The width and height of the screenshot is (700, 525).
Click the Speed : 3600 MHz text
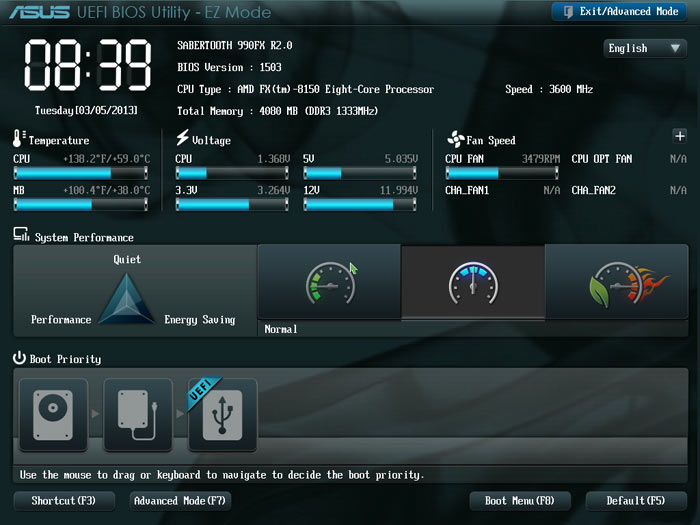[549, 89]
